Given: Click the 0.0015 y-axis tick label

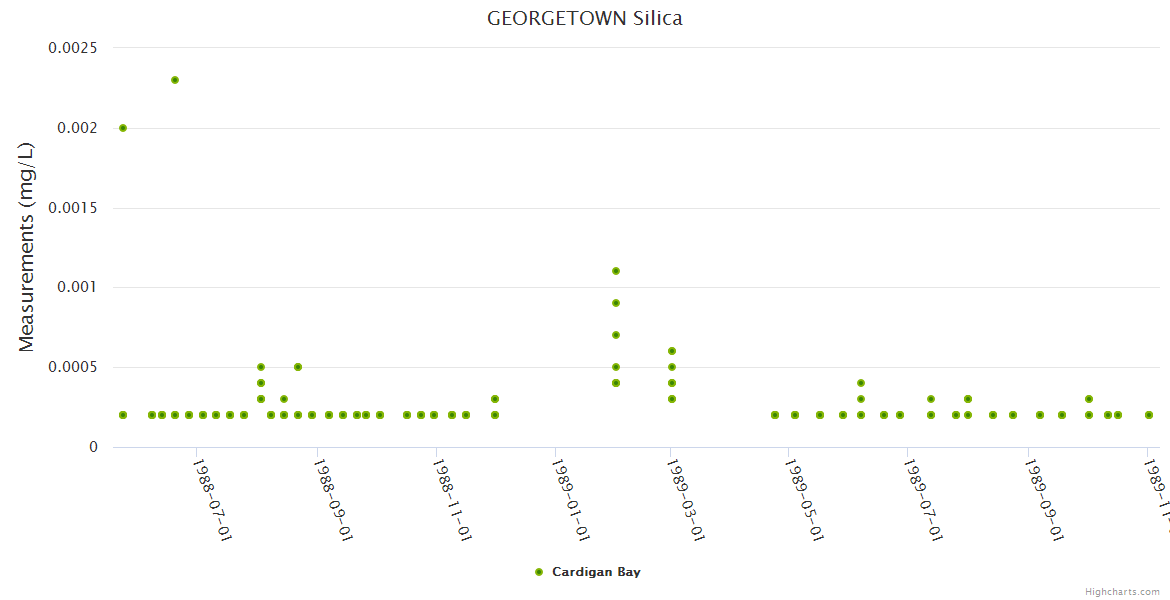Looking at the screenshot, I should pos(73,208).
